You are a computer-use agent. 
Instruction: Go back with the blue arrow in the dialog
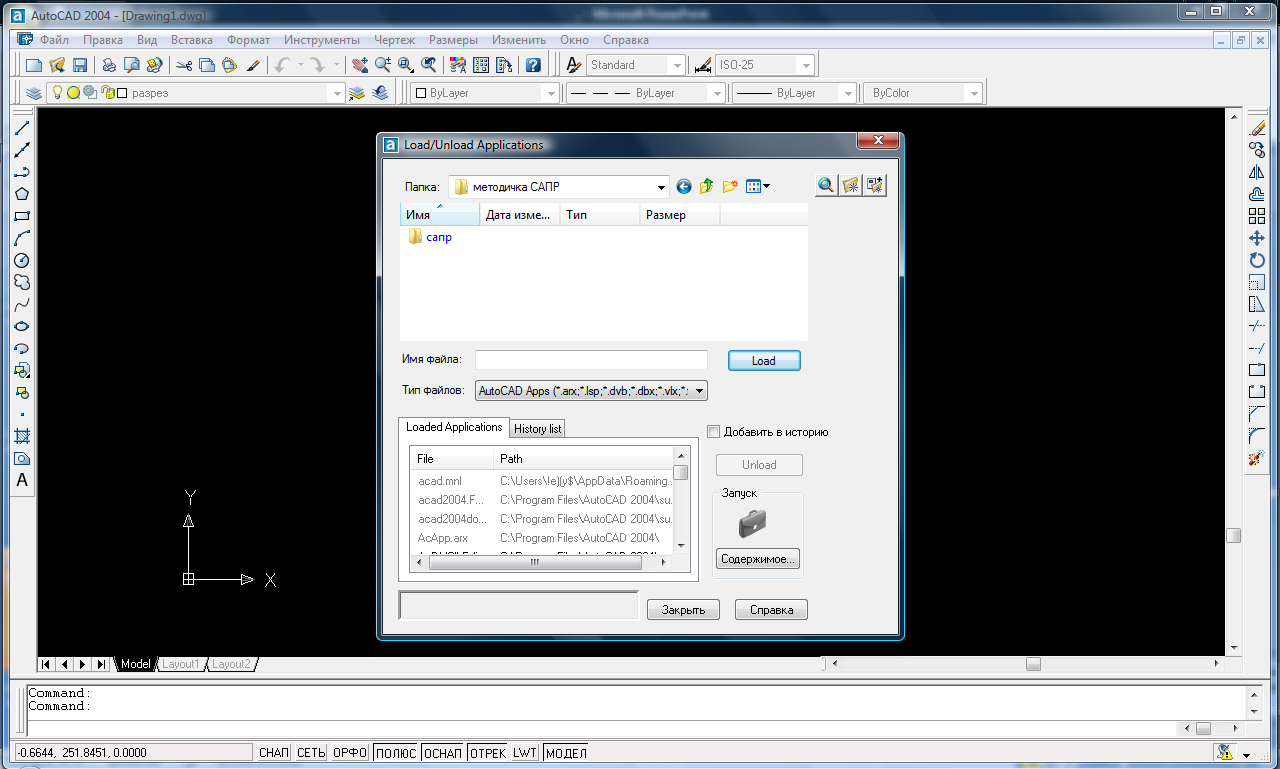(684, 186)
